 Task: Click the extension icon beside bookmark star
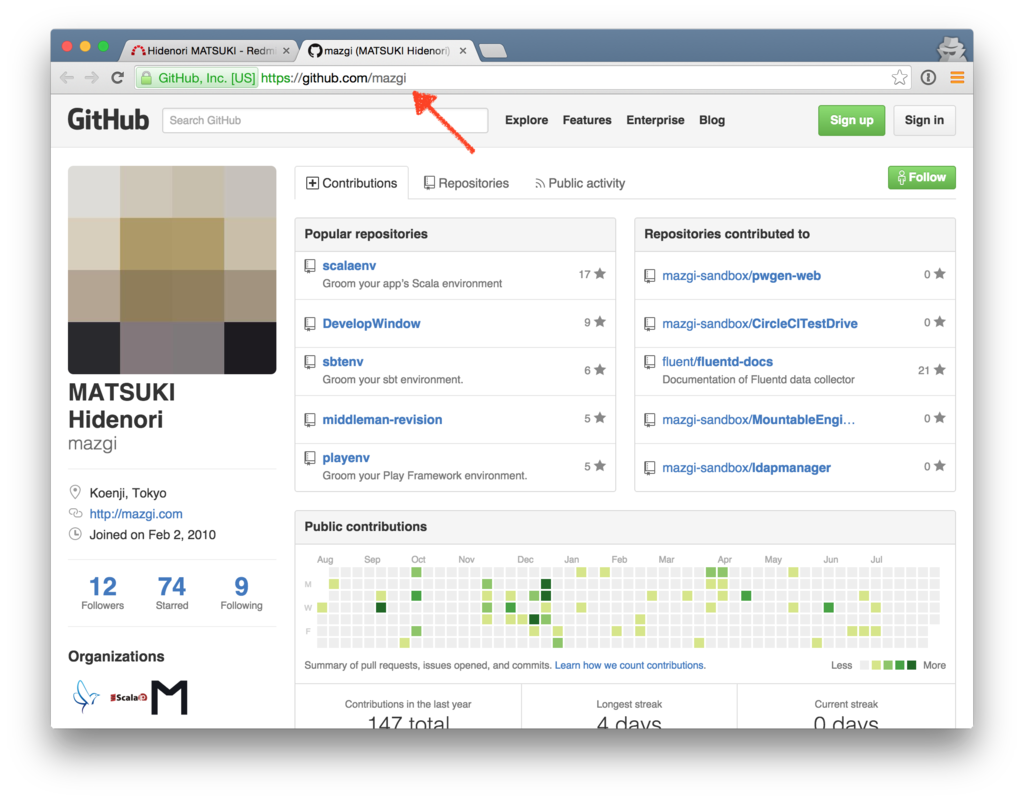928,78
